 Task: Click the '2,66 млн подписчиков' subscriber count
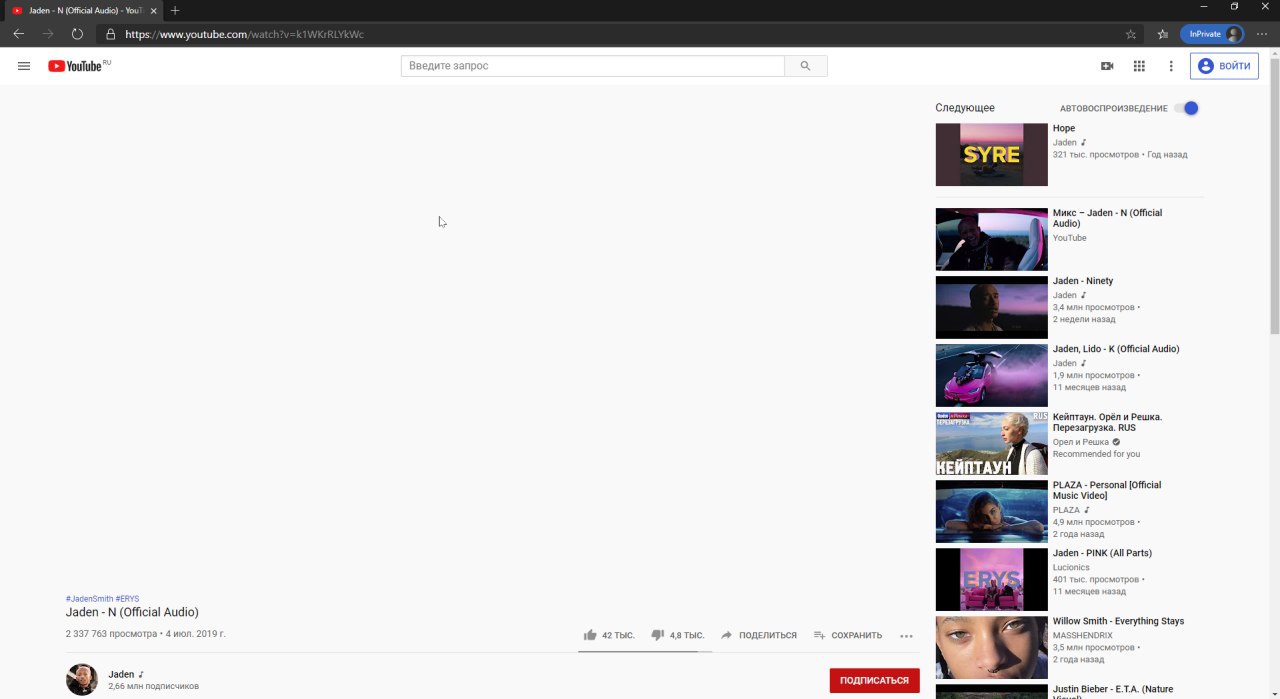153,687
